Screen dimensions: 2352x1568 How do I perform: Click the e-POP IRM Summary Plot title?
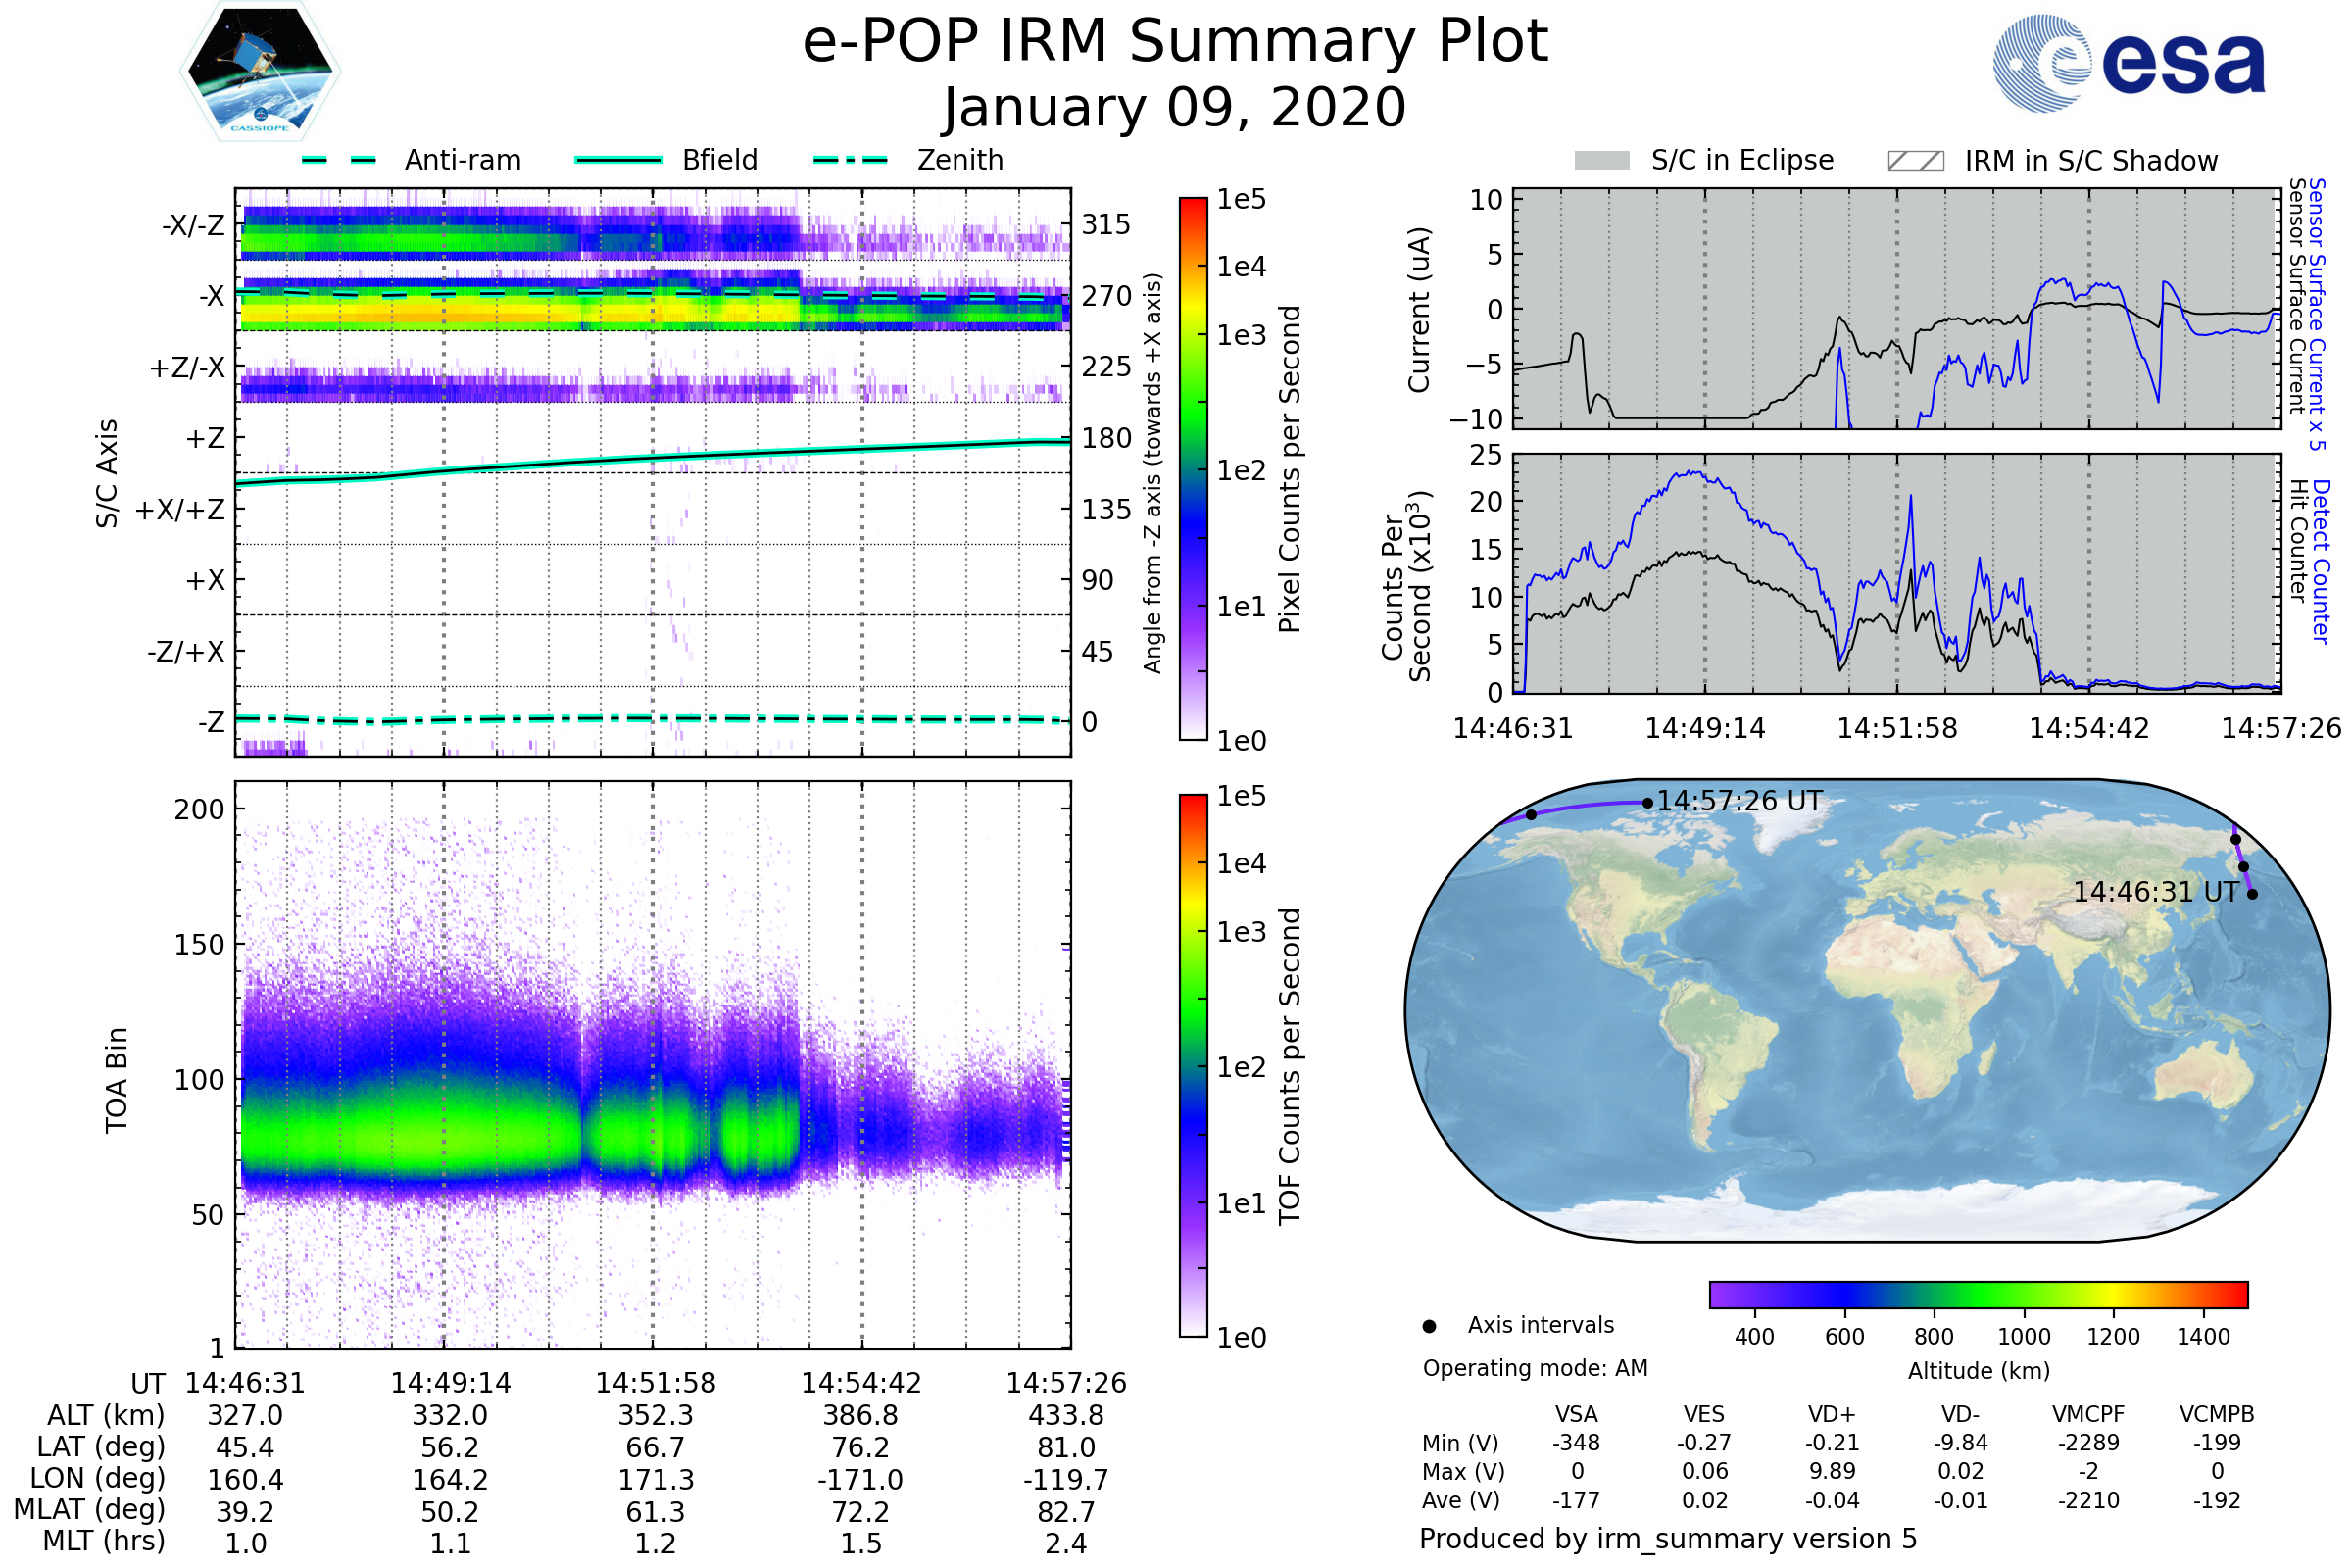1175,42
